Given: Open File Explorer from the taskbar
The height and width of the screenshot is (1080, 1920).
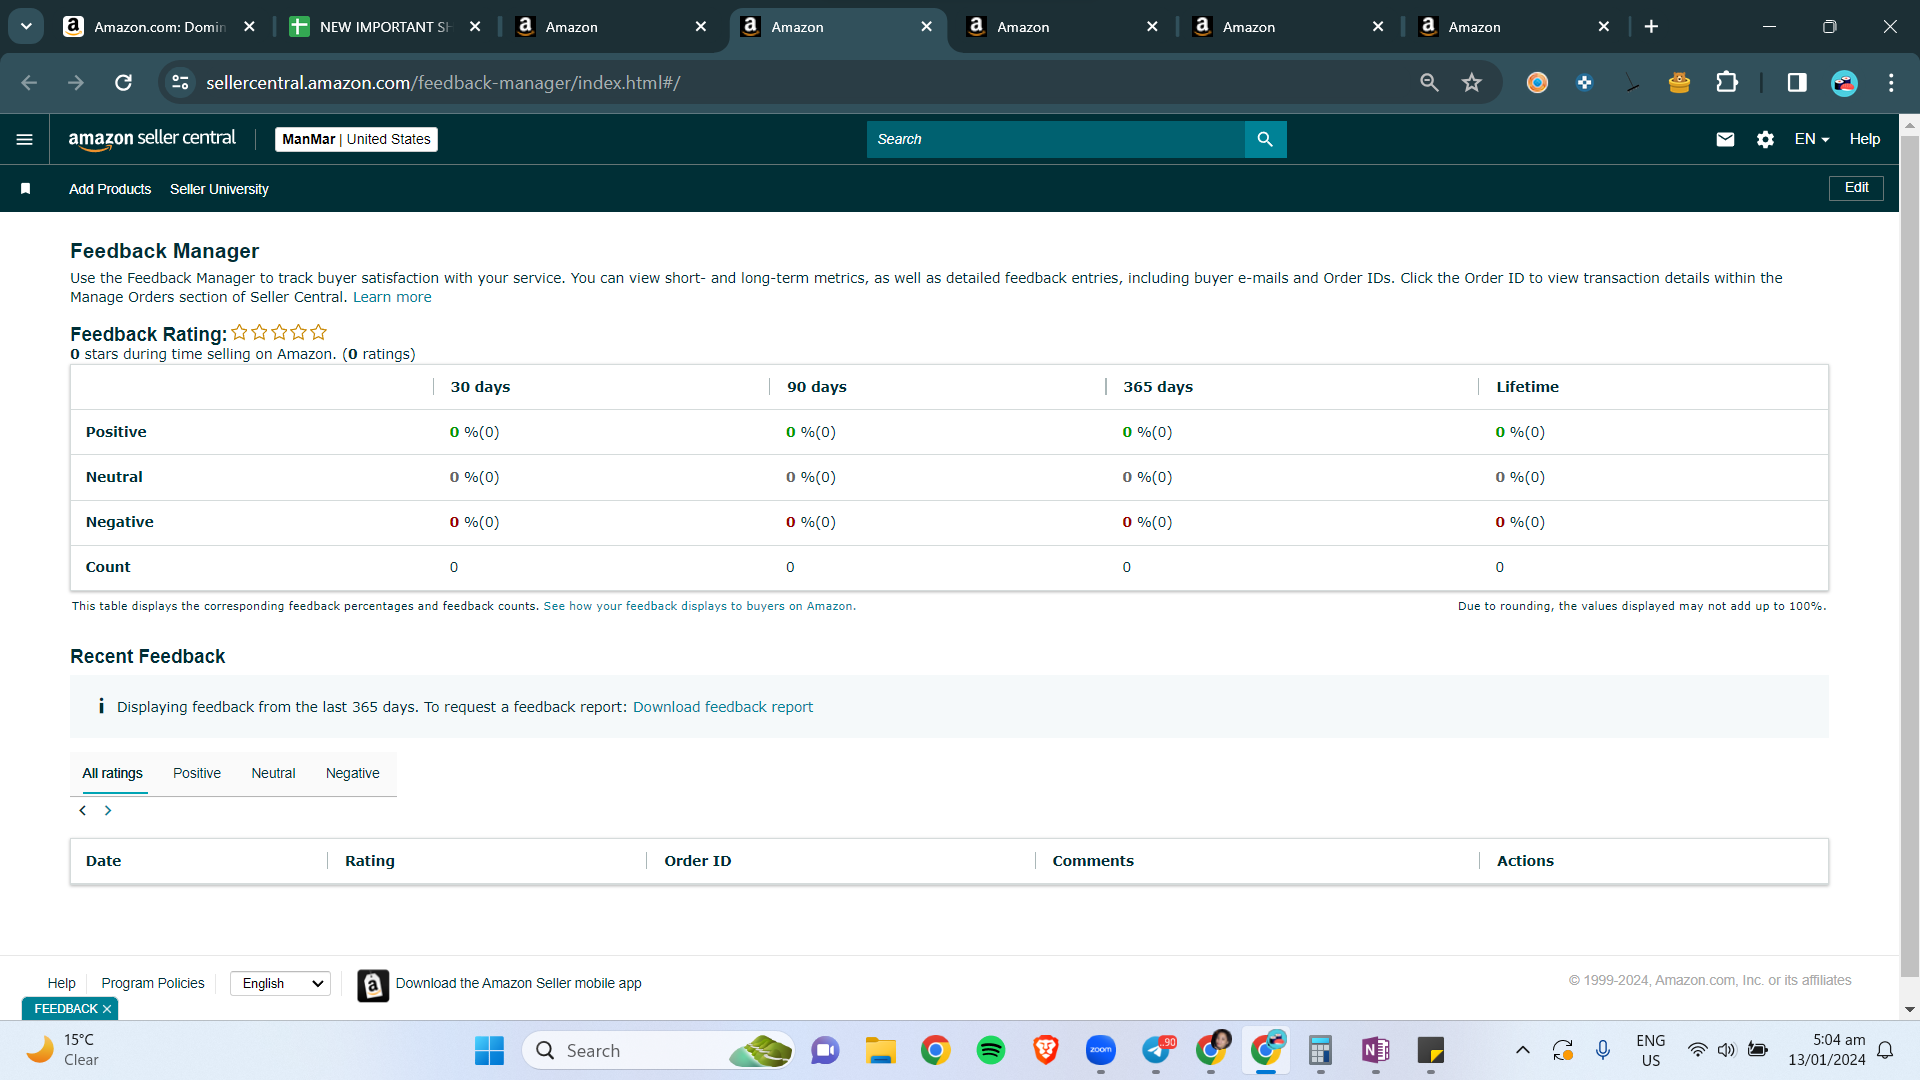Looking at the screenshot, I should click(881, 1051).
